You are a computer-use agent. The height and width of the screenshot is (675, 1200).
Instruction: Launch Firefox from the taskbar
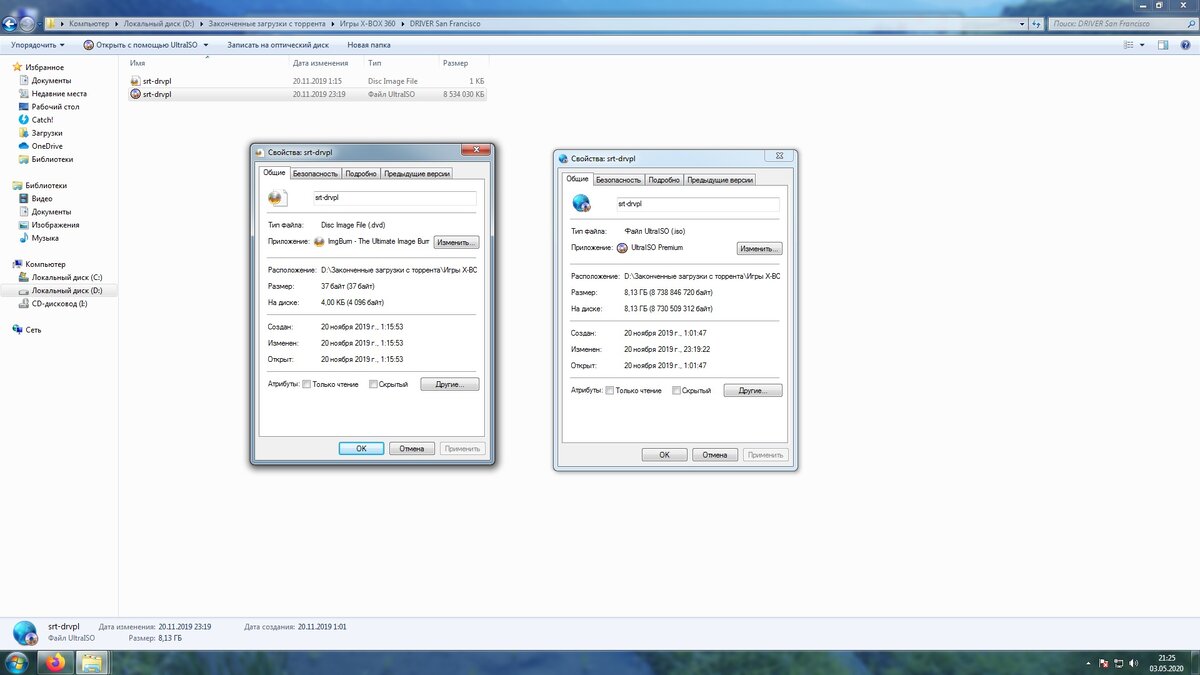point(54,662)
